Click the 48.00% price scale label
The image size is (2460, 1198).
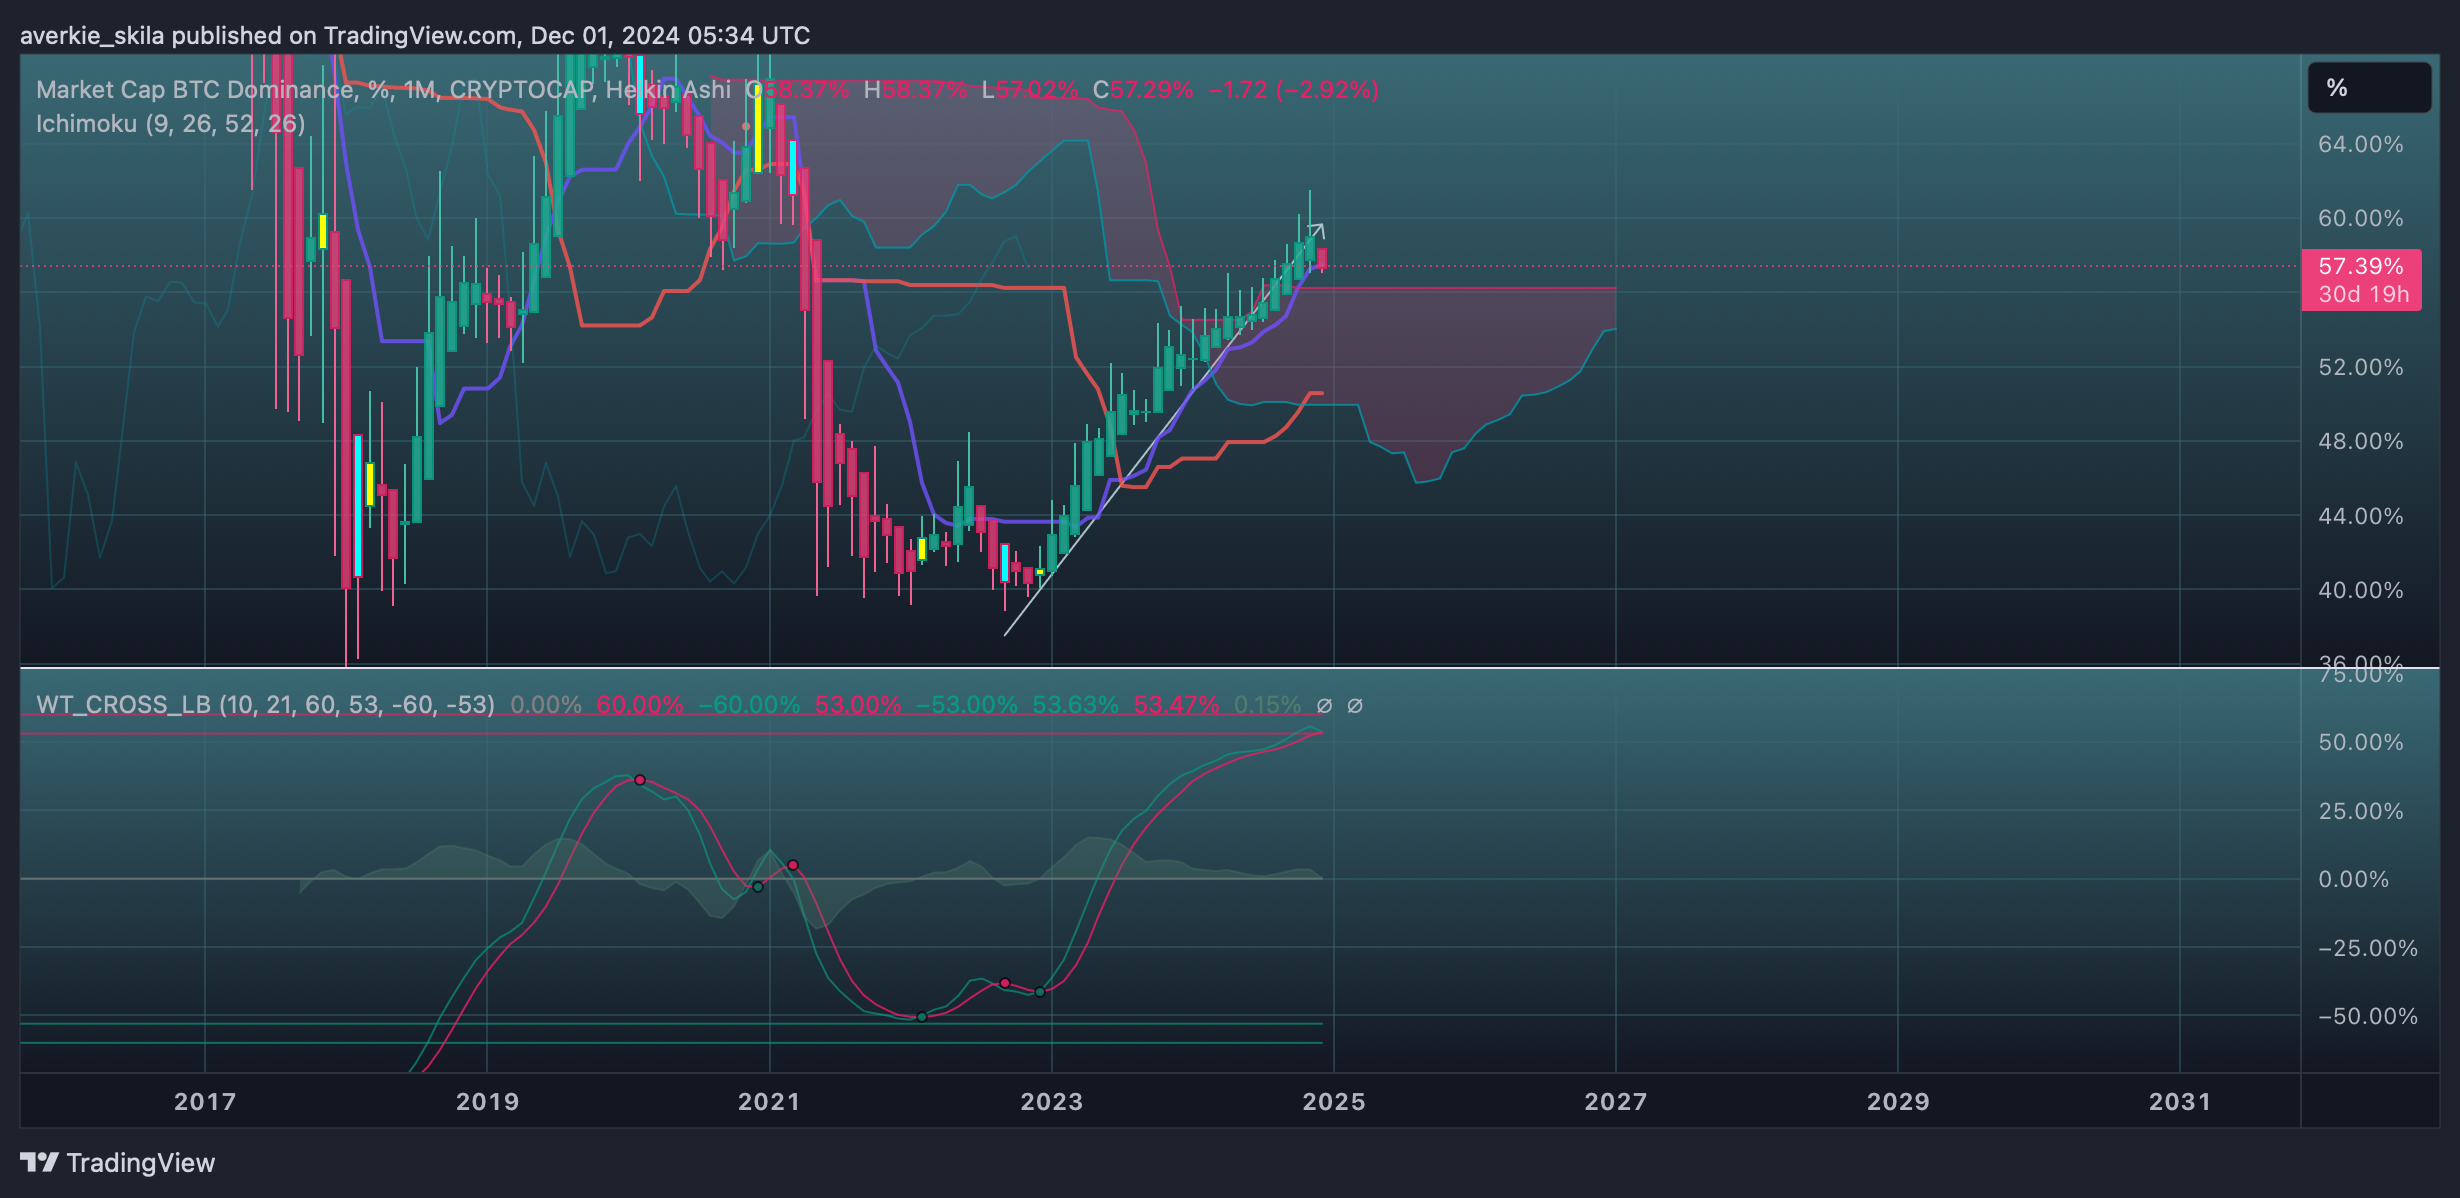(x=2361, y=441)
